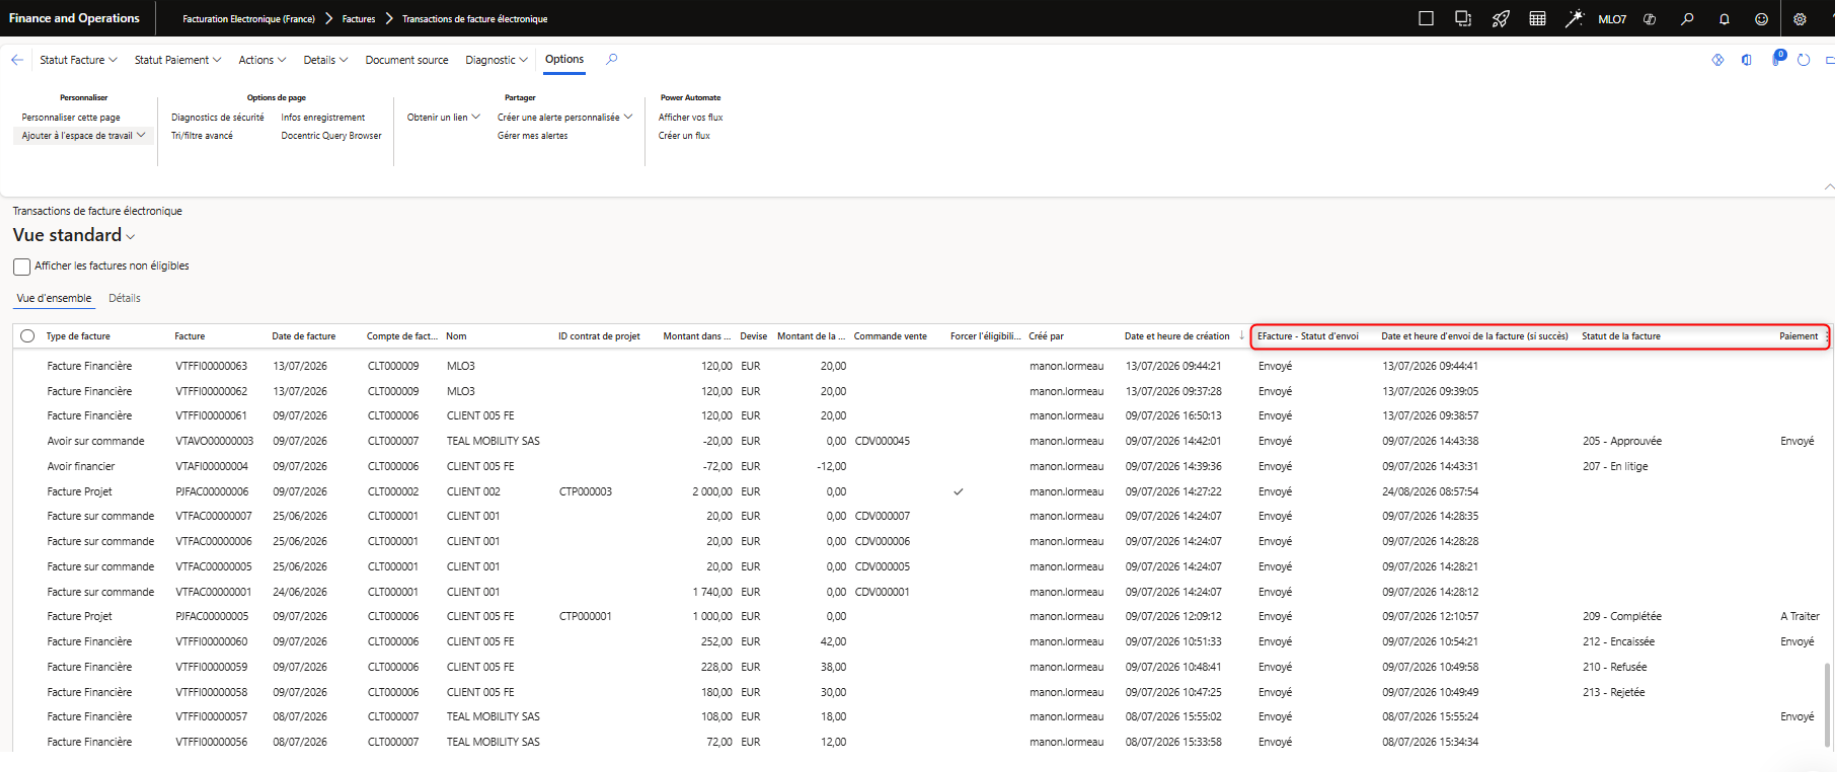Expand Ajouter à l'espace de travail

tap(84, 136)
